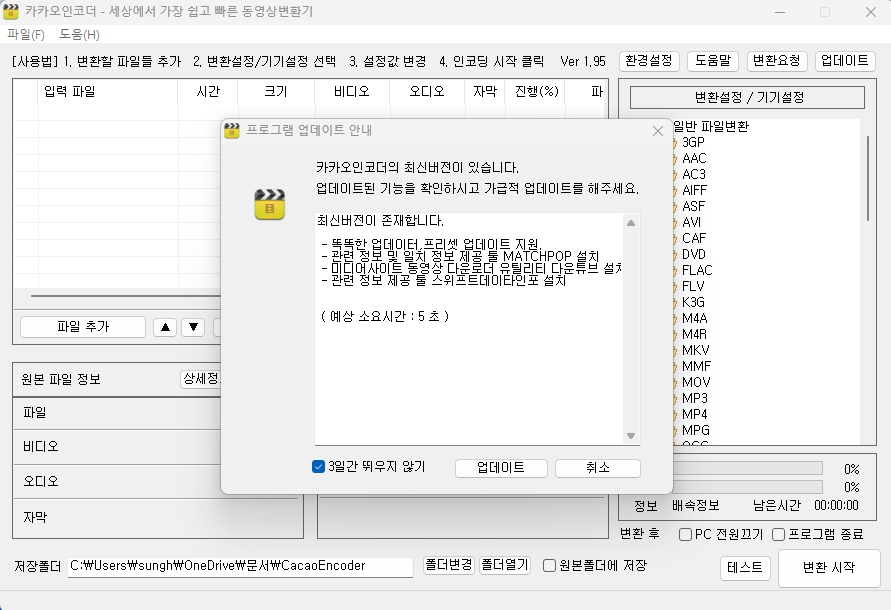This screenshot has height=610, width=891.
Task: Check 원본폴더에 저장 option
Action: pyautogui.click(x=549, y=566)
